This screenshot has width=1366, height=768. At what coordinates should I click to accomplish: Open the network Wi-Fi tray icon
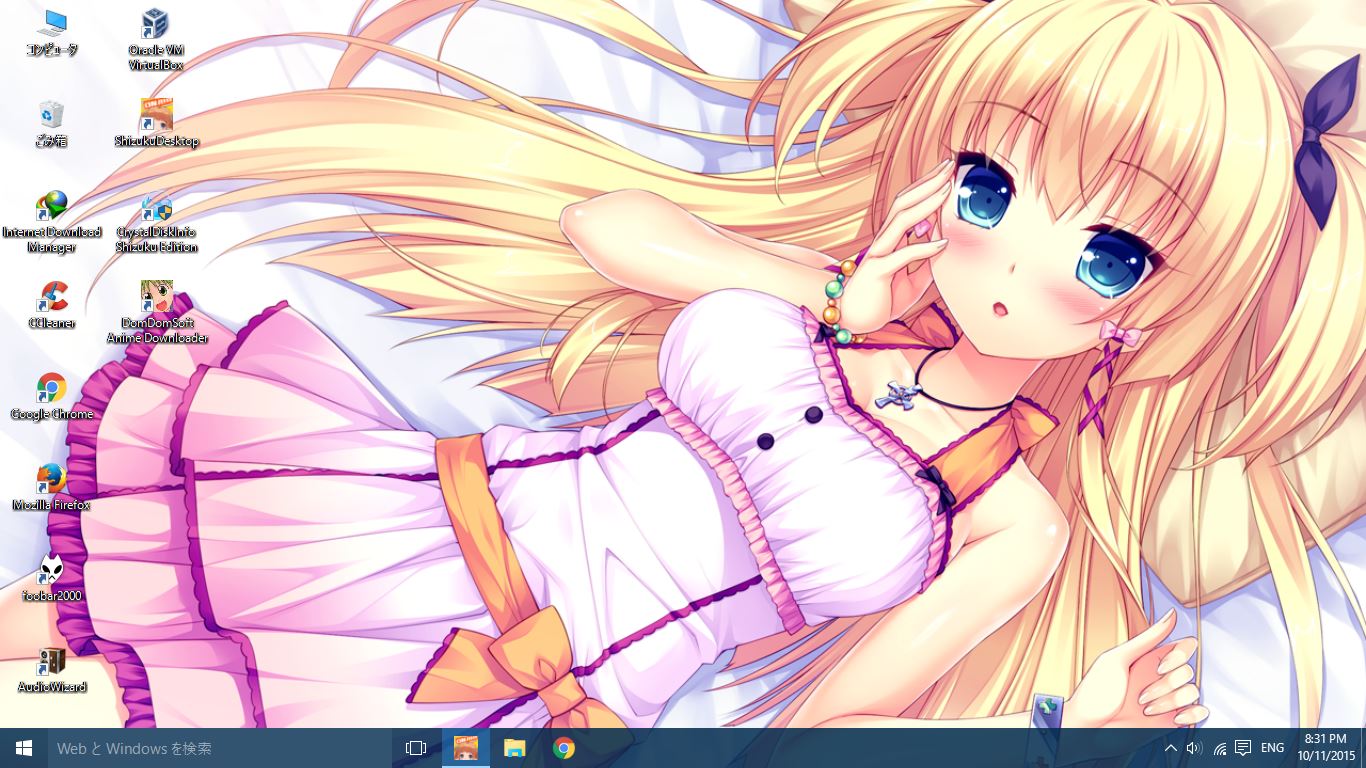pyautogui.click(x=1219, y=748)
